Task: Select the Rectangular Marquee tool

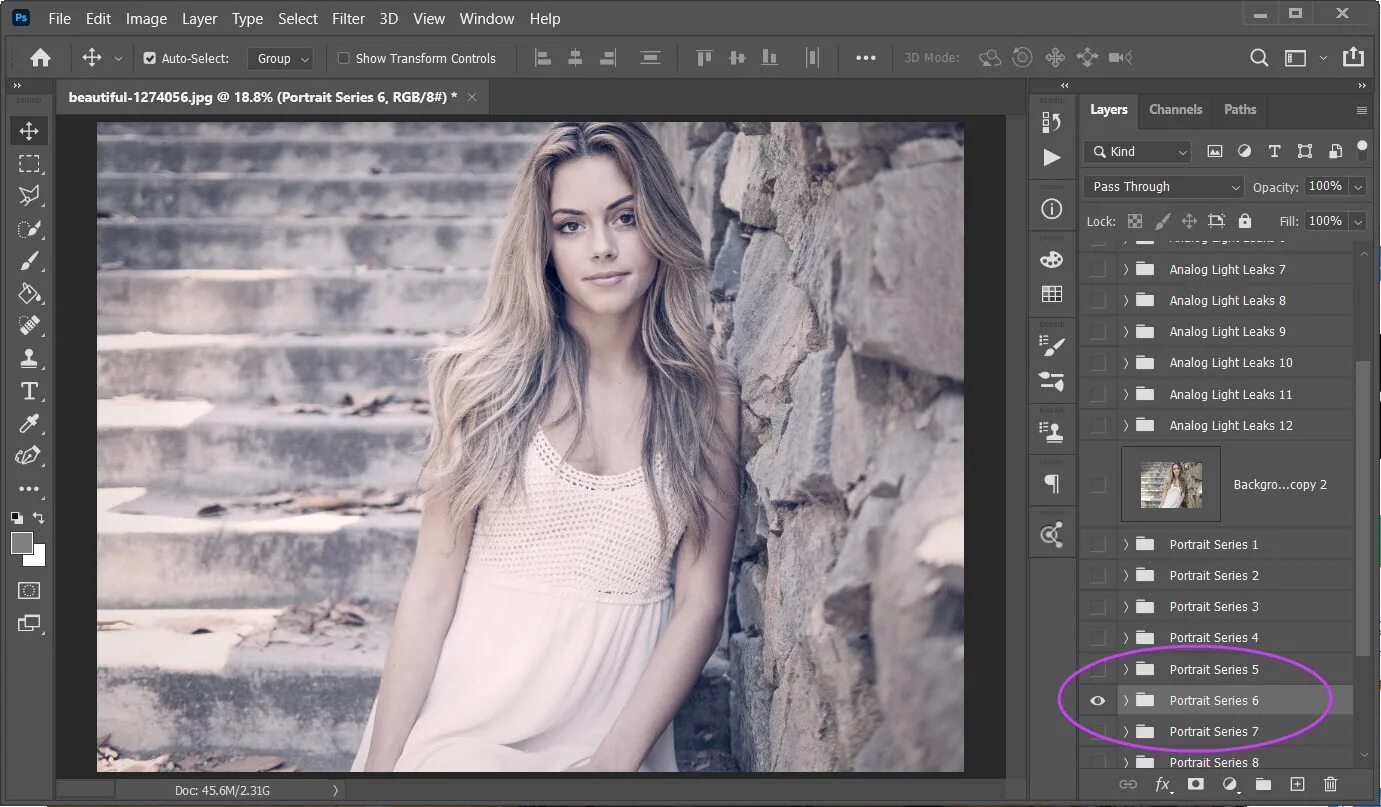Action: 29,163
